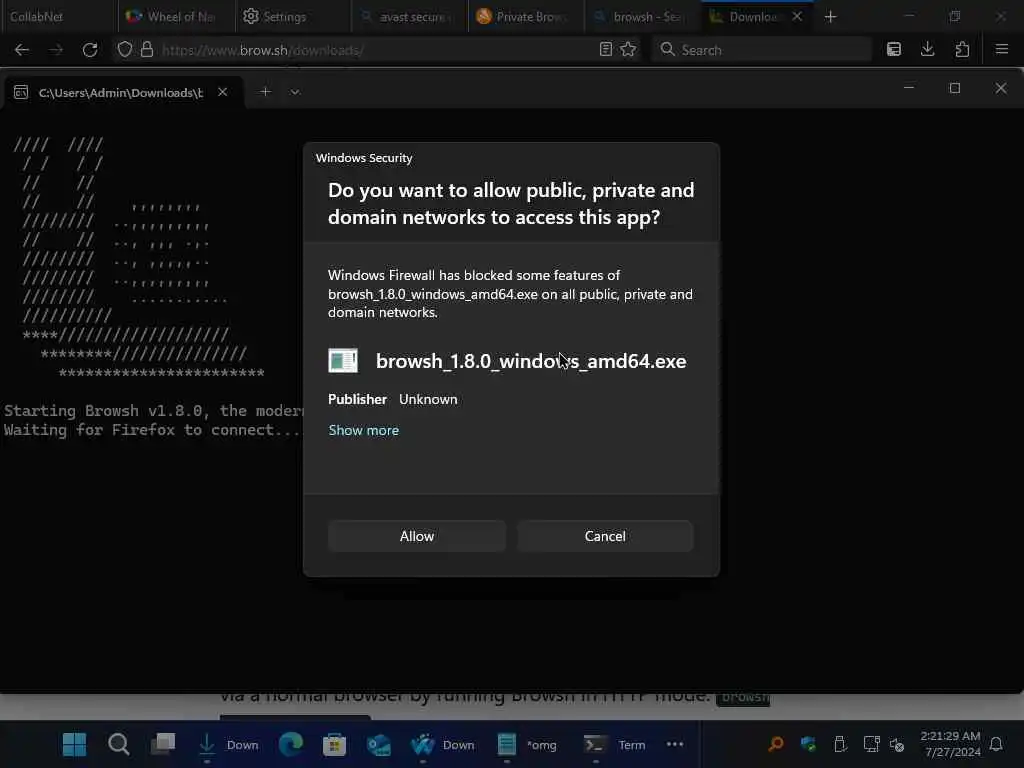Open the omg Notepad taskbar item
Viewport: 1024px width, 768px height.
[x=527, y=744]
